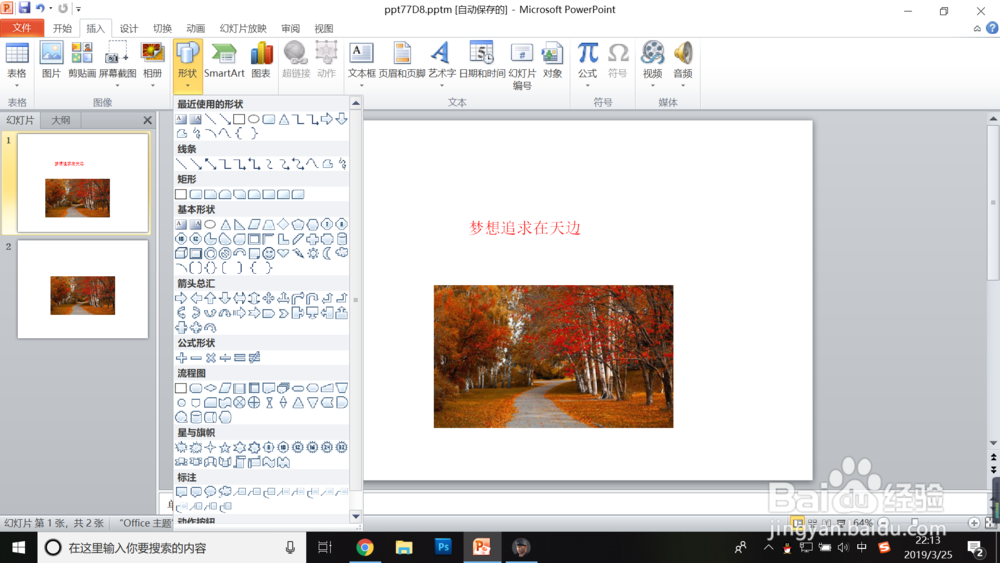Open the 幻灯片放映 slide show tab
Screen dimensions: 1000x563
(243, 28)
